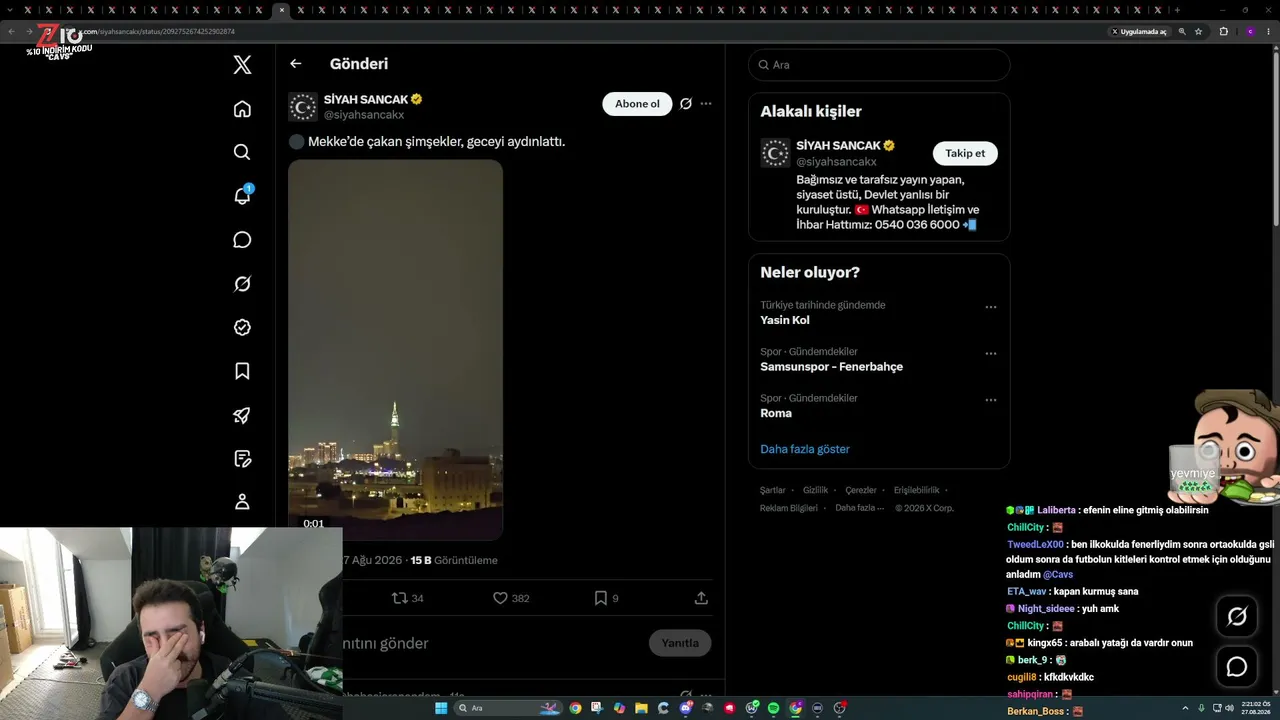Open the X logo home link
Screen dimensions: 1280x720
pos(242,65)
